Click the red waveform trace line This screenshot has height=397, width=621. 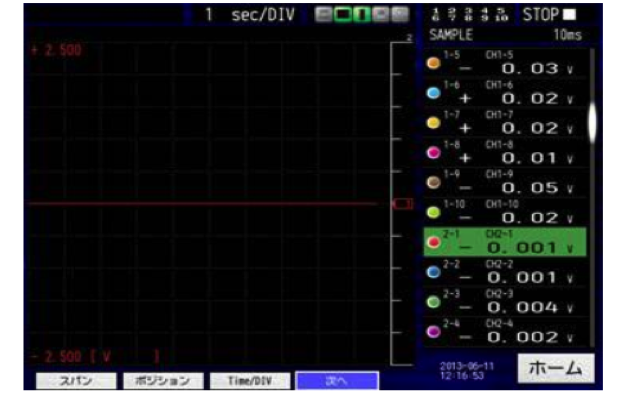[x=203, y=204]
